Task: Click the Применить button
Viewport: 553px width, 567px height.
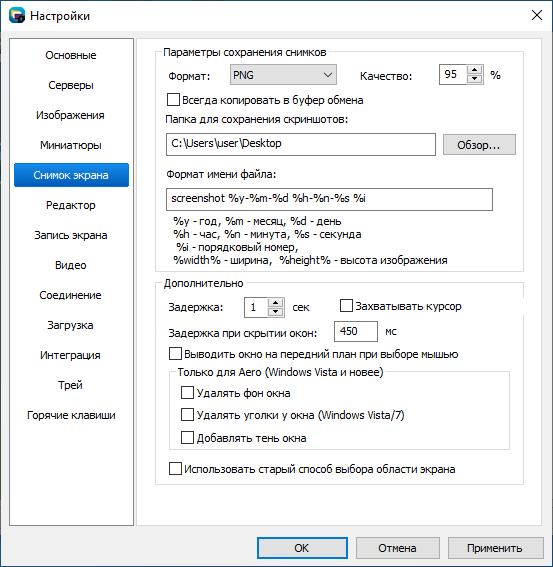Action: [495, 548]
